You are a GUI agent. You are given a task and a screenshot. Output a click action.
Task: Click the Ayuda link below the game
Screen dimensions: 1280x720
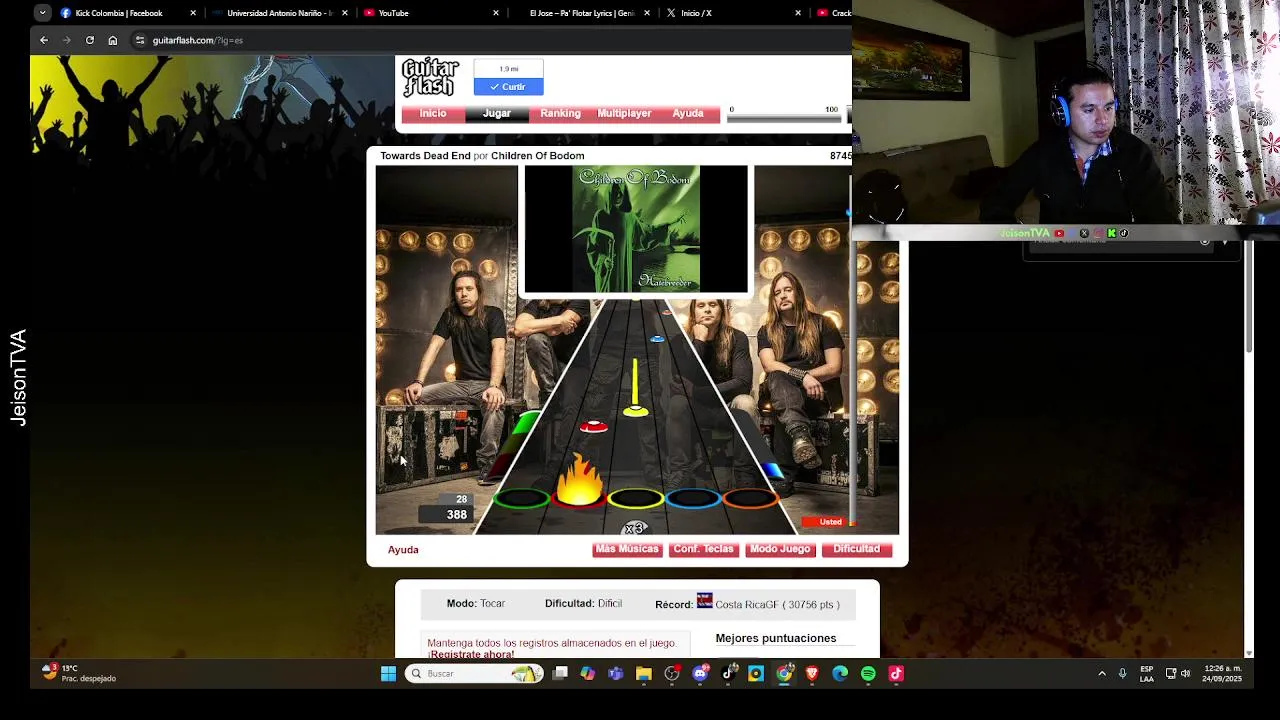coord(403,550)
